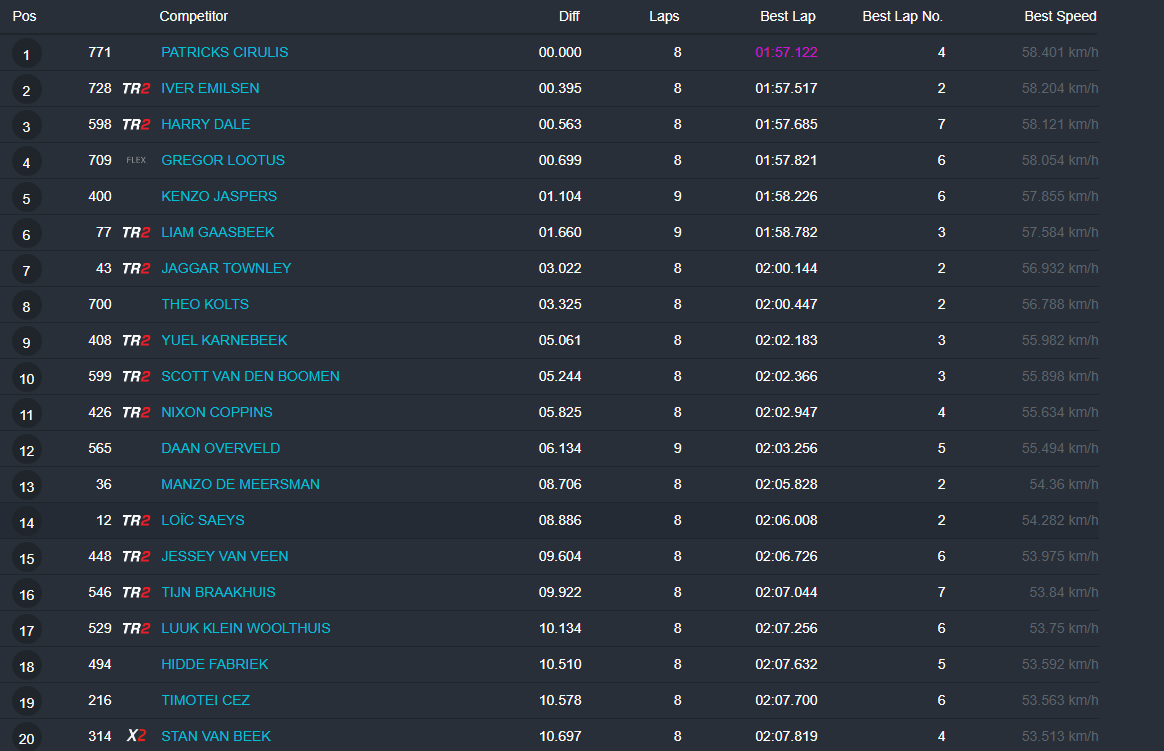The width and height of the screenshot is (1164, 751).
Task: Click the TR2 icon beside Iver Emilsen
Action: [x=135, y=89]
